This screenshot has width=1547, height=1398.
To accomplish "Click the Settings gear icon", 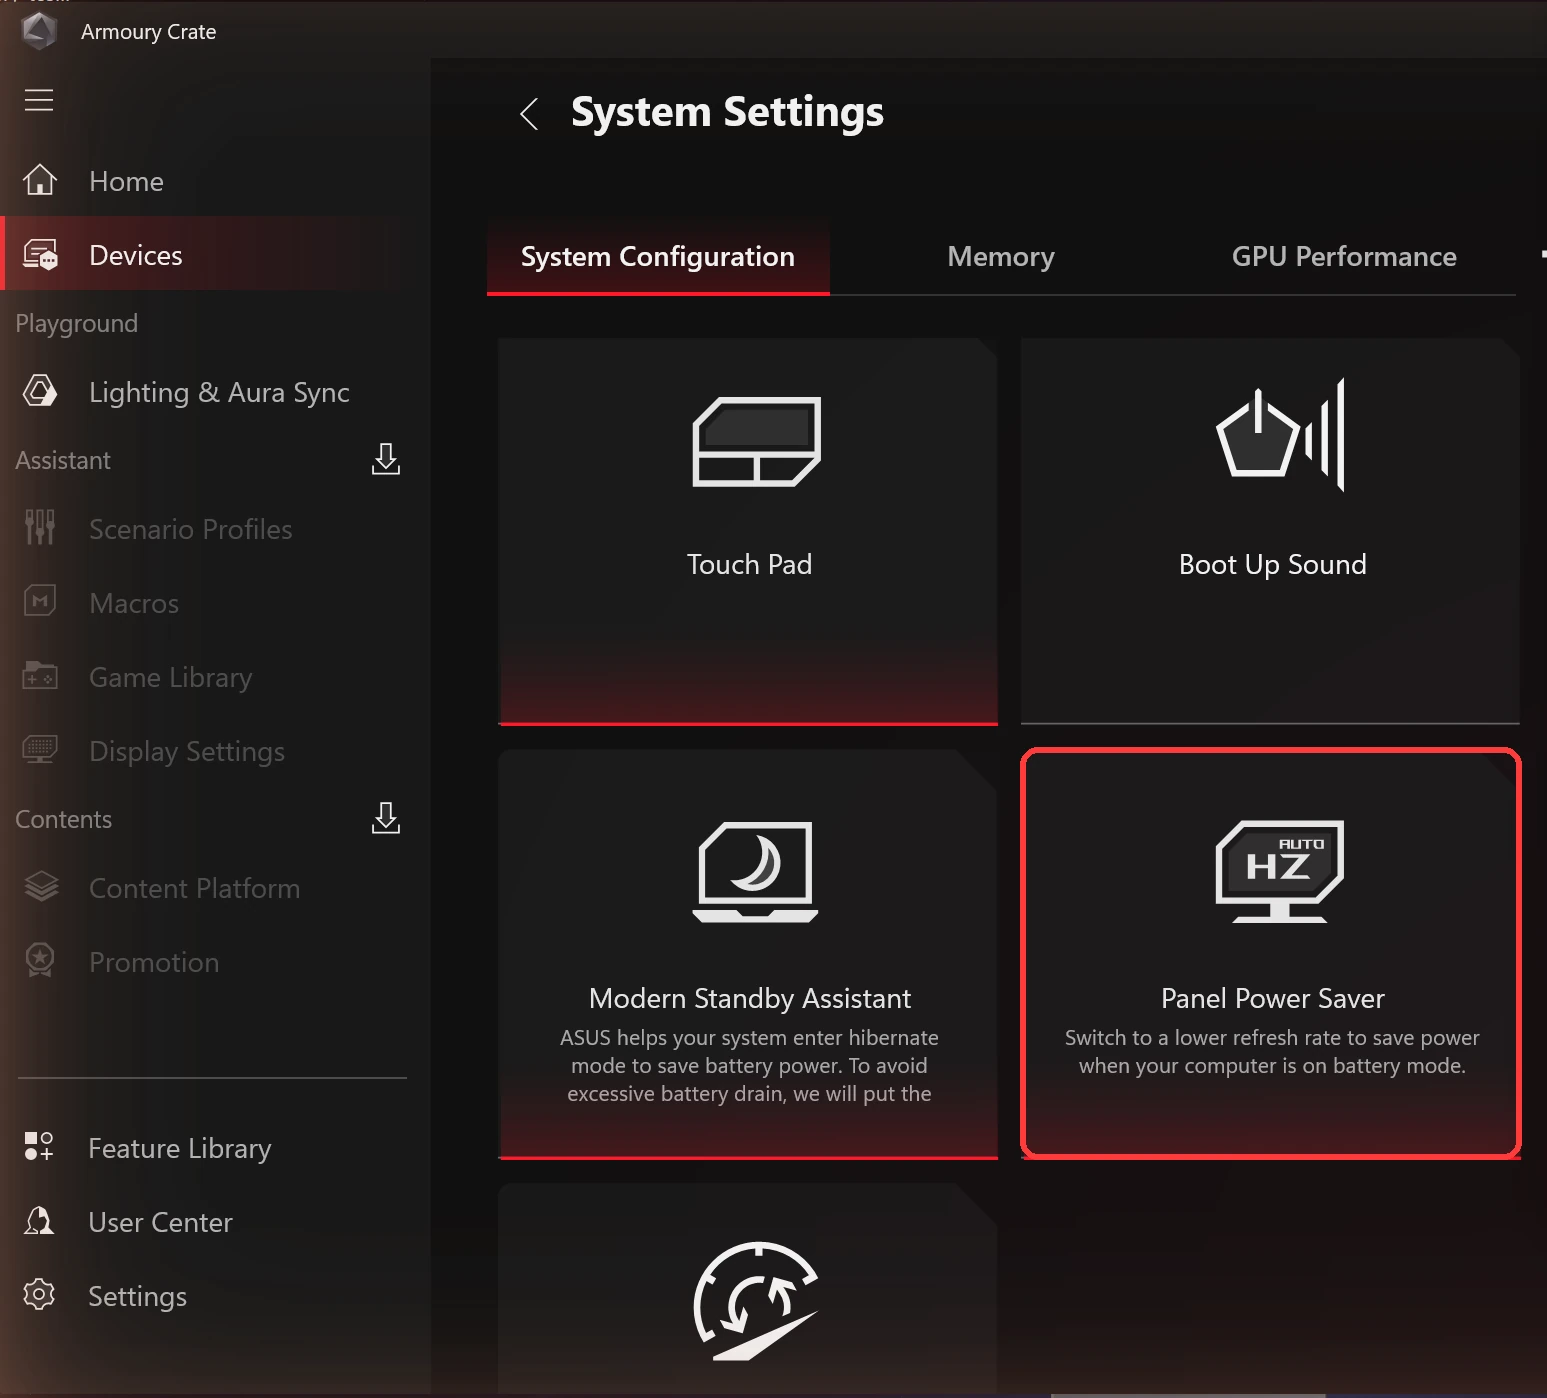I will click(x=39, y=1294).
